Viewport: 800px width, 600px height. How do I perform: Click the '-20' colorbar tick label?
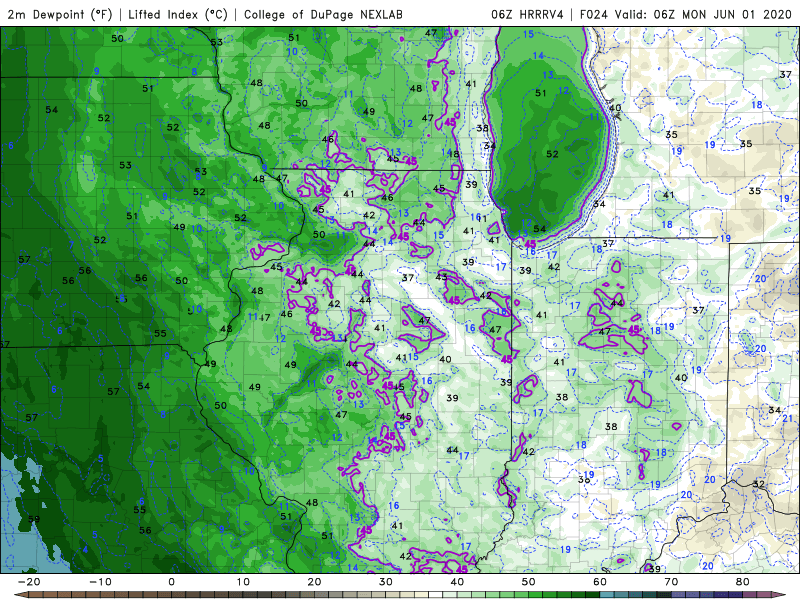click(x=29, y=582)
